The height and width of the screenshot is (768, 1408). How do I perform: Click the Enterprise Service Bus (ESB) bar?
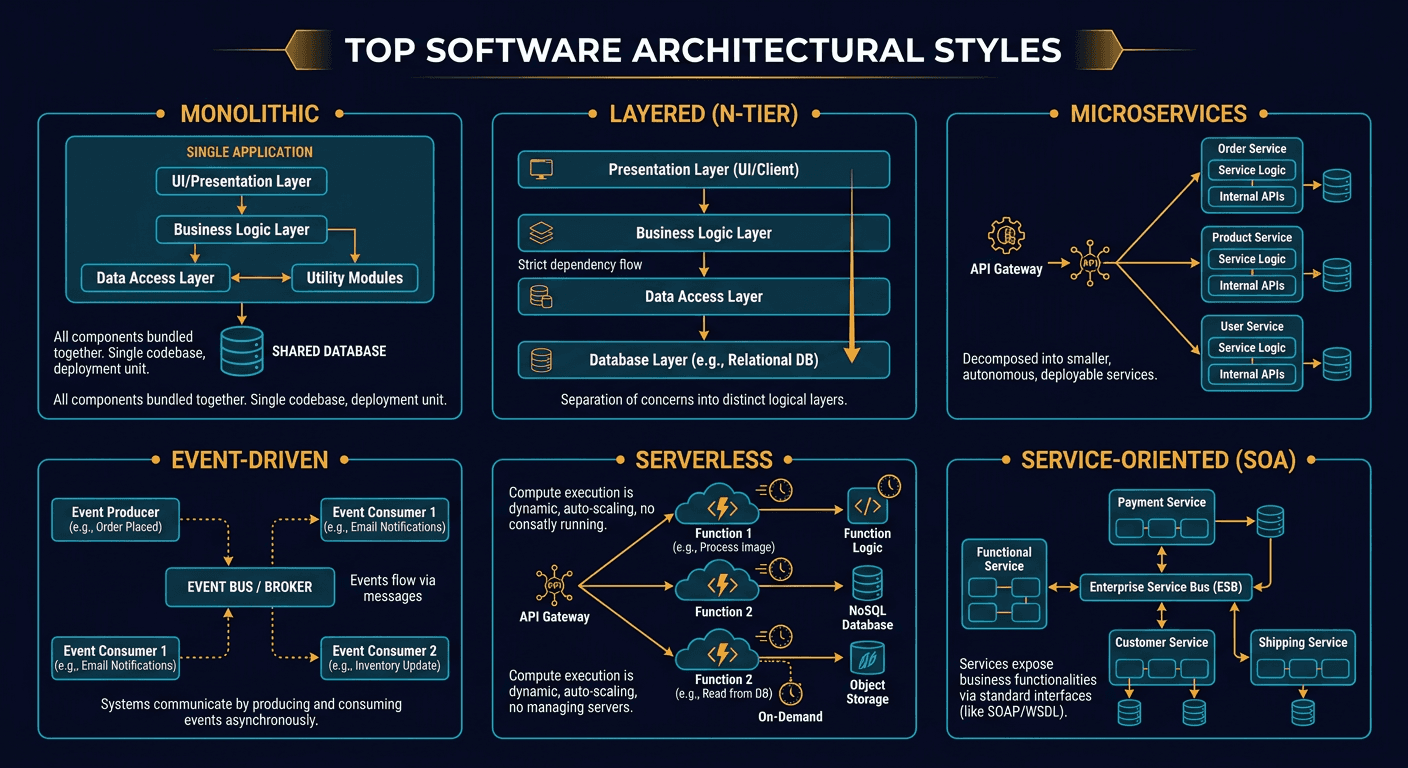(x=1166, y=587)
